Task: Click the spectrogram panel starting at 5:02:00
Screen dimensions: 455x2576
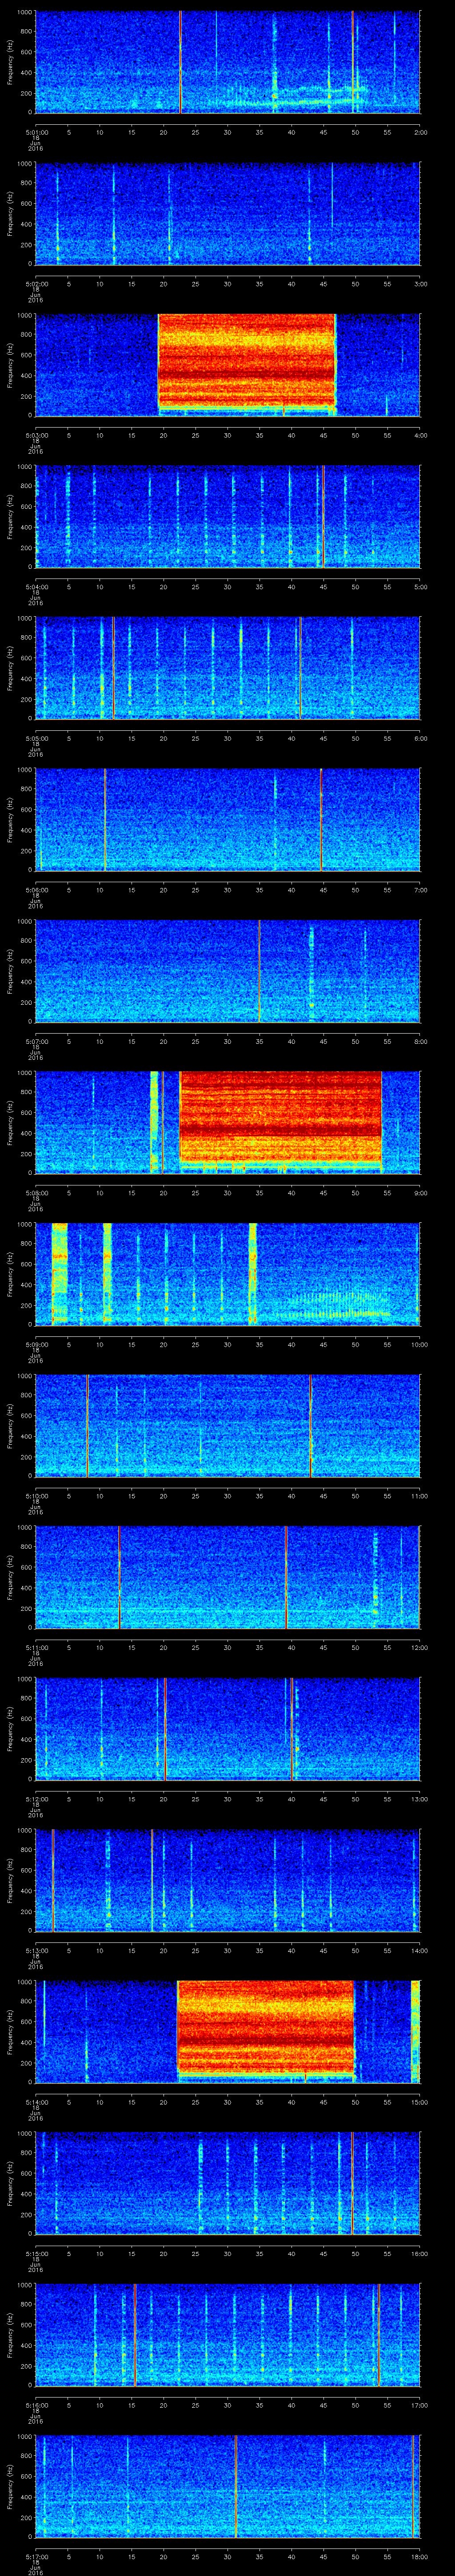Action: coord(227,214)
